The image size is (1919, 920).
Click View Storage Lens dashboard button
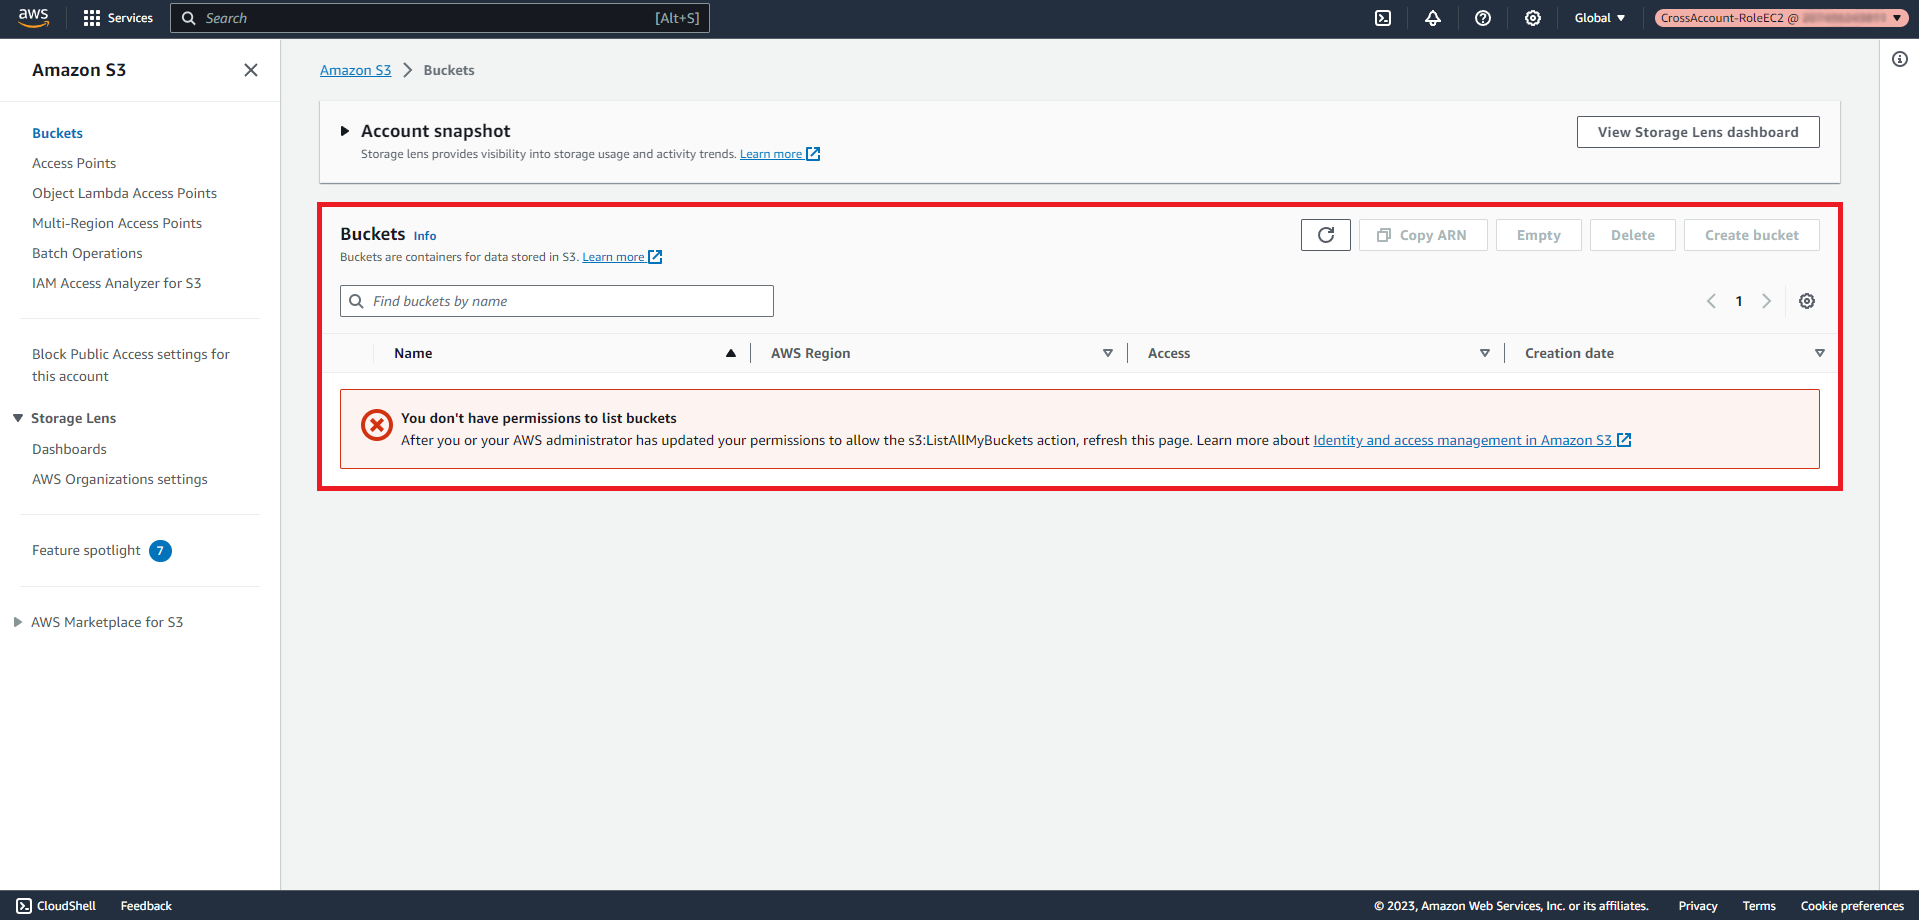(1698, 132)
